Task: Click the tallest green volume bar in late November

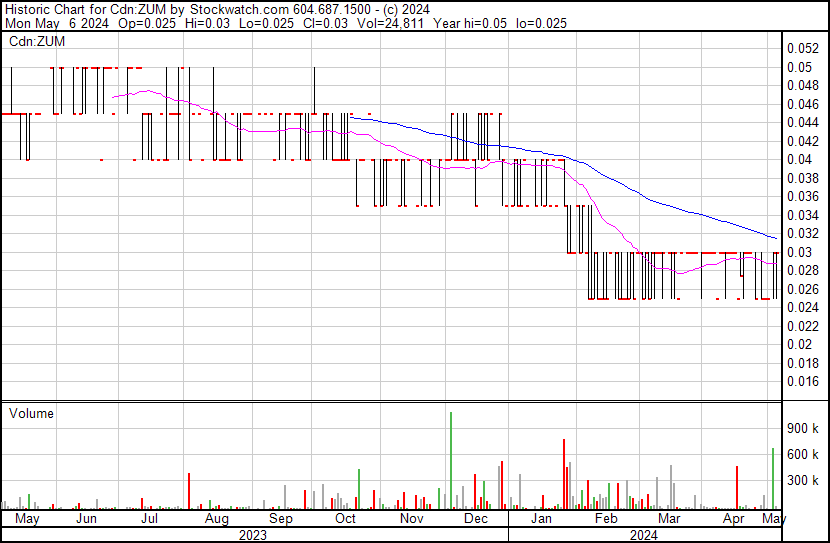Action: coord(451,460)
